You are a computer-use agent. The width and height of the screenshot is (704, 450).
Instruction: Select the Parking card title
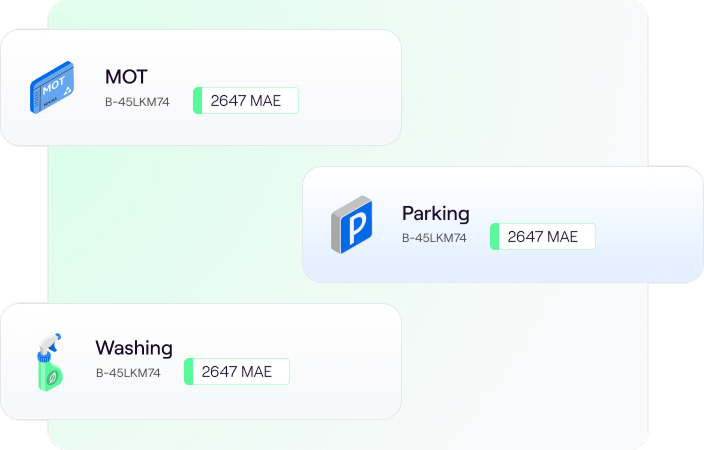coord(435,213)
